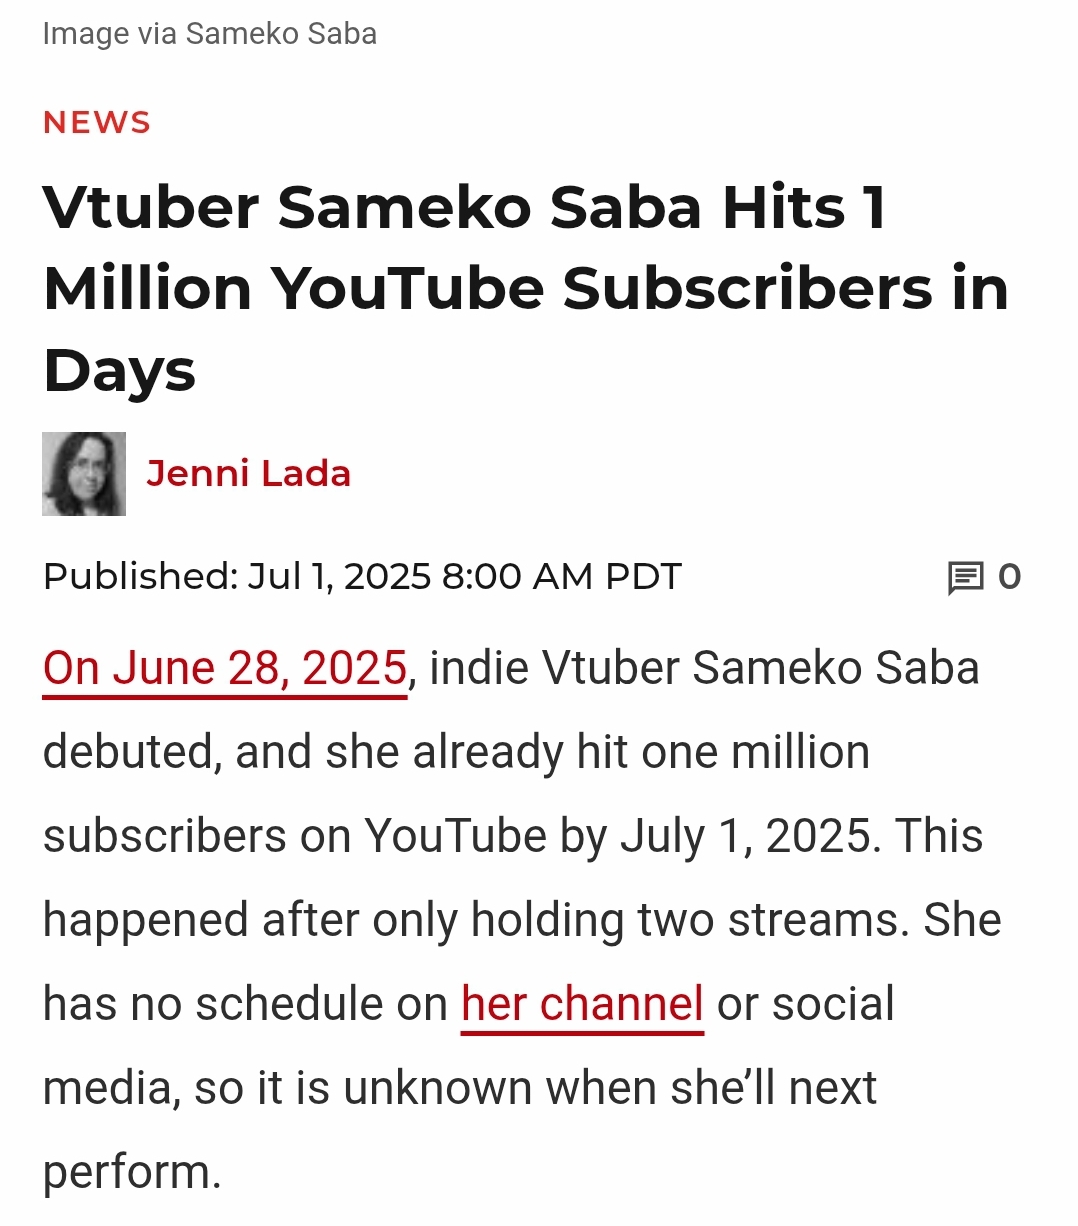Image resolution: width=1078 pixels, height=1226 pixels.
Task: Click the word "Days" in the headline
Action: (x=119, y=371)
